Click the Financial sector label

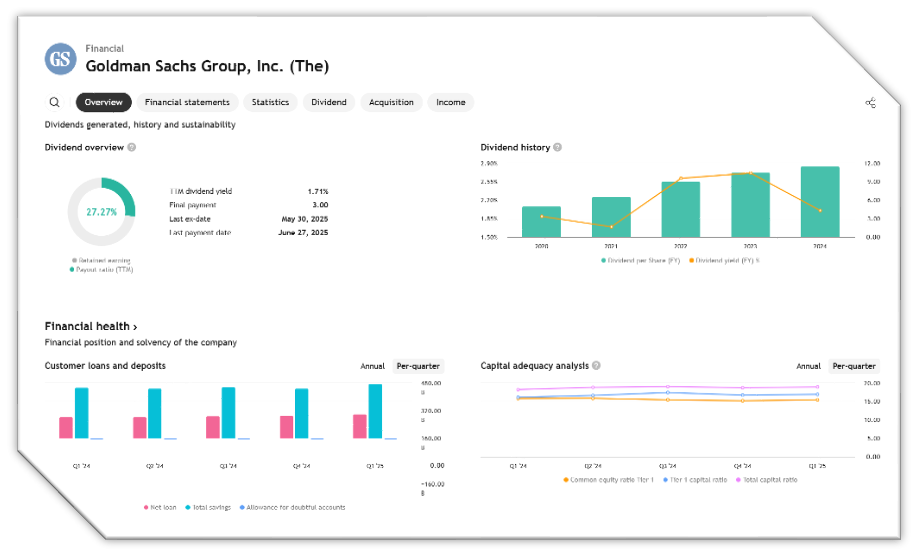[x=105, y=49]
